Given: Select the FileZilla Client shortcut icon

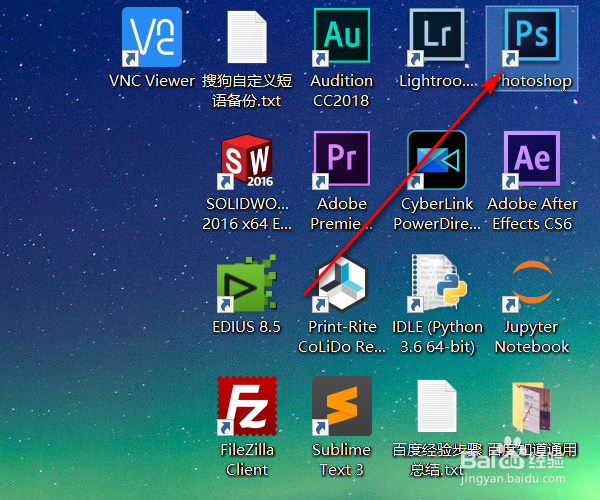Looking at the screenshot, I should (247, 406).
